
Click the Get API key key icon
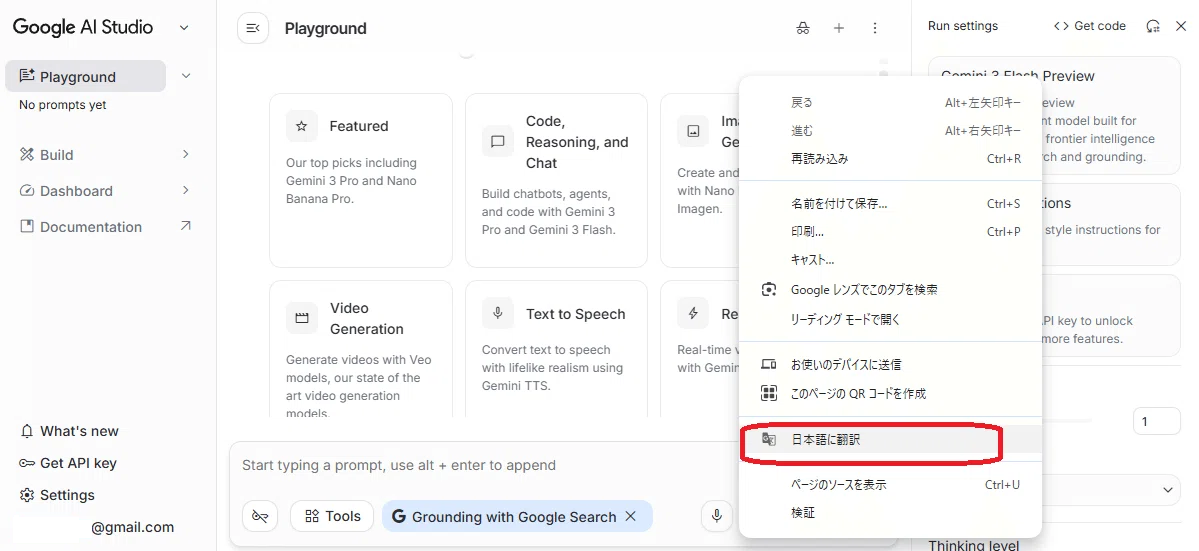click(27, 463)
